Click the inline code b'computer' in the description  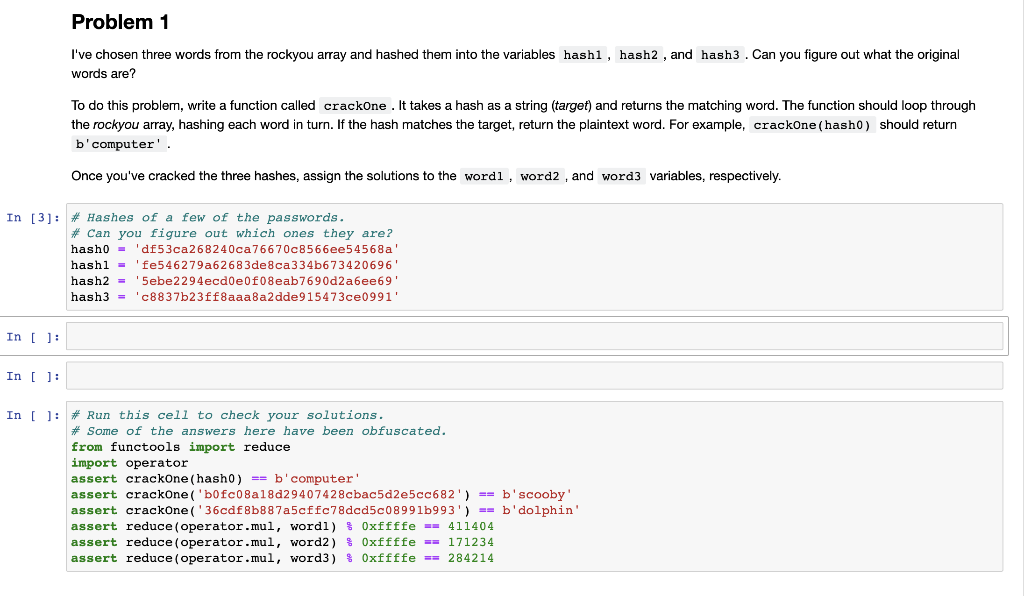pyautogui.click(x=118, y=144)
